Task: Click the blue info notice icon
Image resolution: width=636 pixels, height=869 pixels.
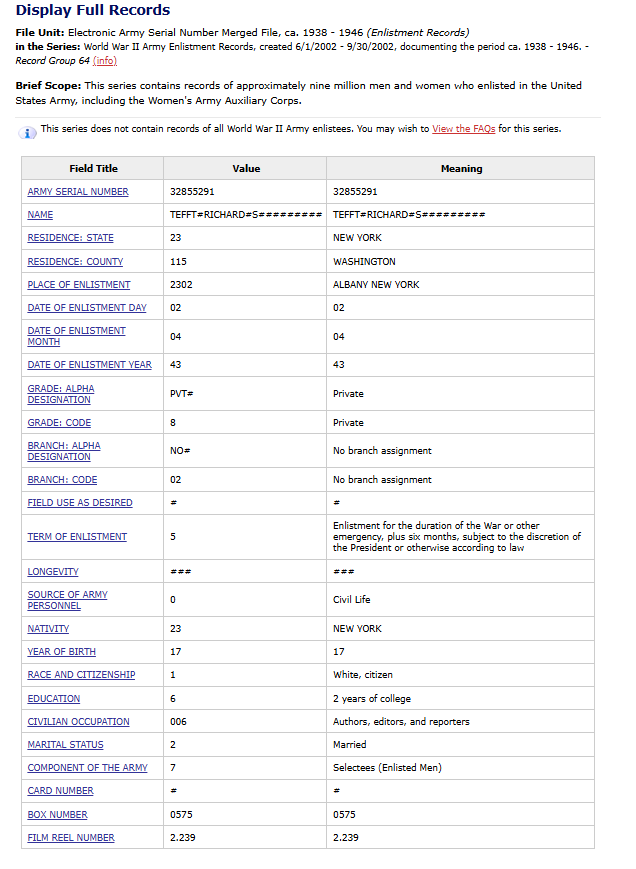Action: [28, 132]
